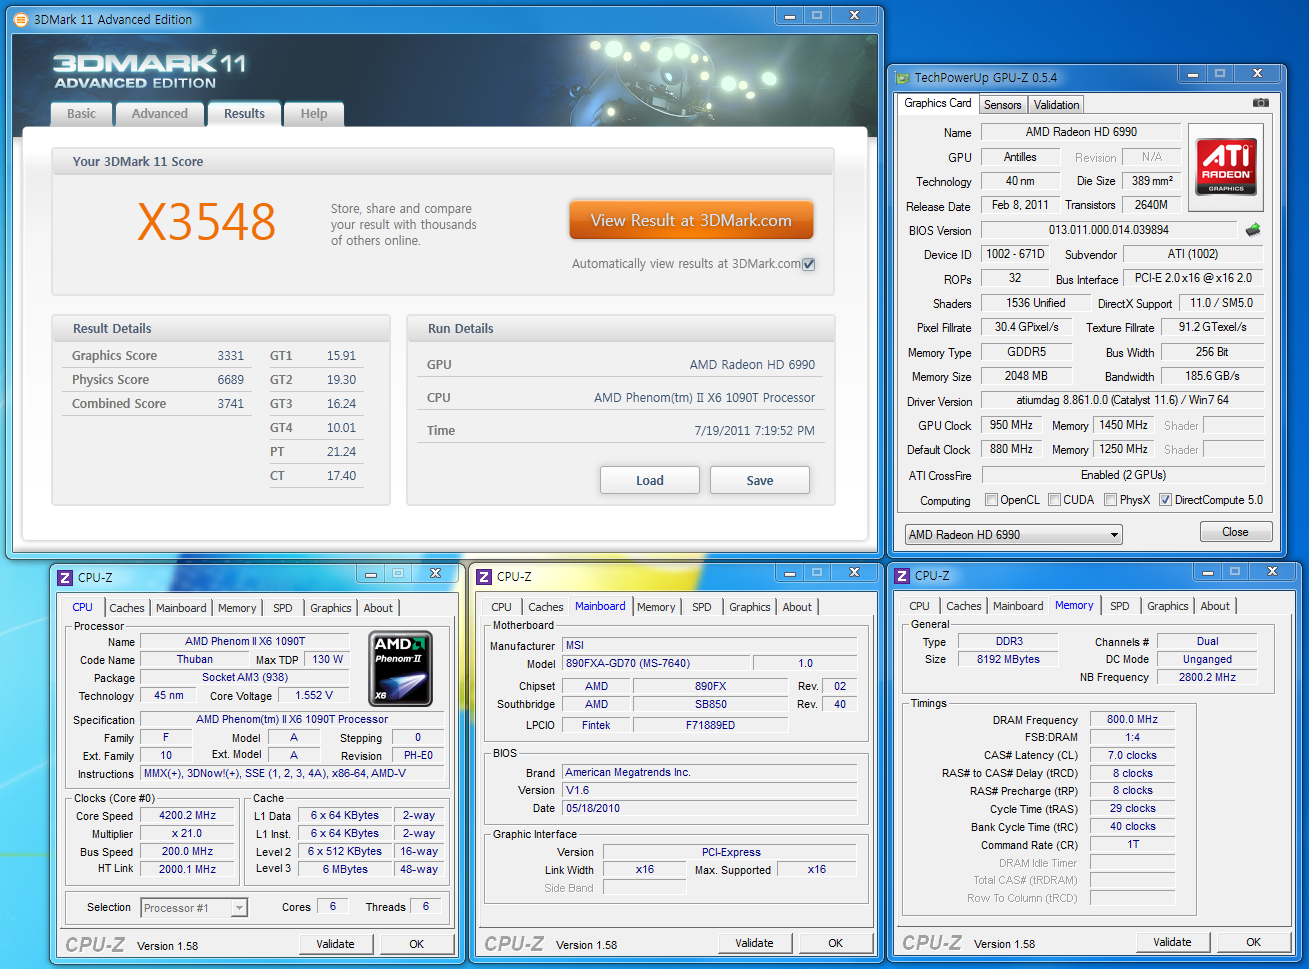Click the motherboard model 890FXA-GD70 (MS-7640)
Image resolution: width=1309 pixels, height=969 pixels.
[656, 663]
